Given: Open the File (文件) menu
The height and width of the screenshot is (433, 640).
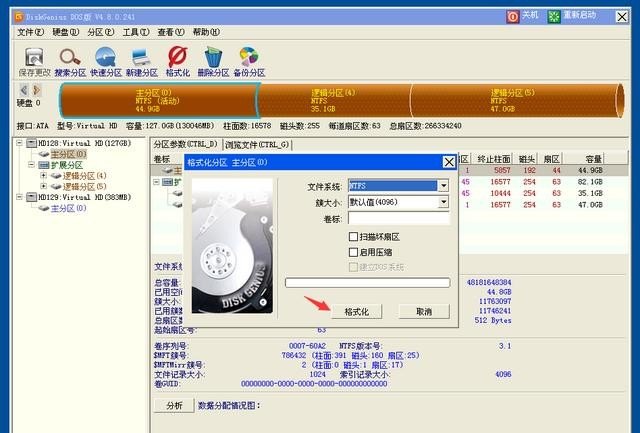Looking at the screenshot, I should pos(30,32).
